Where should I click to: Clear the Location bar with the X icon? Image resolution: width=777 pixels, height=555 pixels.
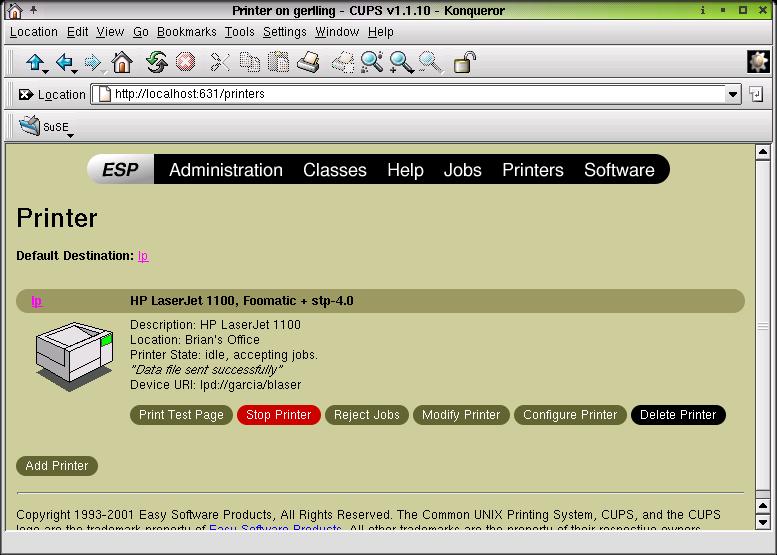click(26, 95)
